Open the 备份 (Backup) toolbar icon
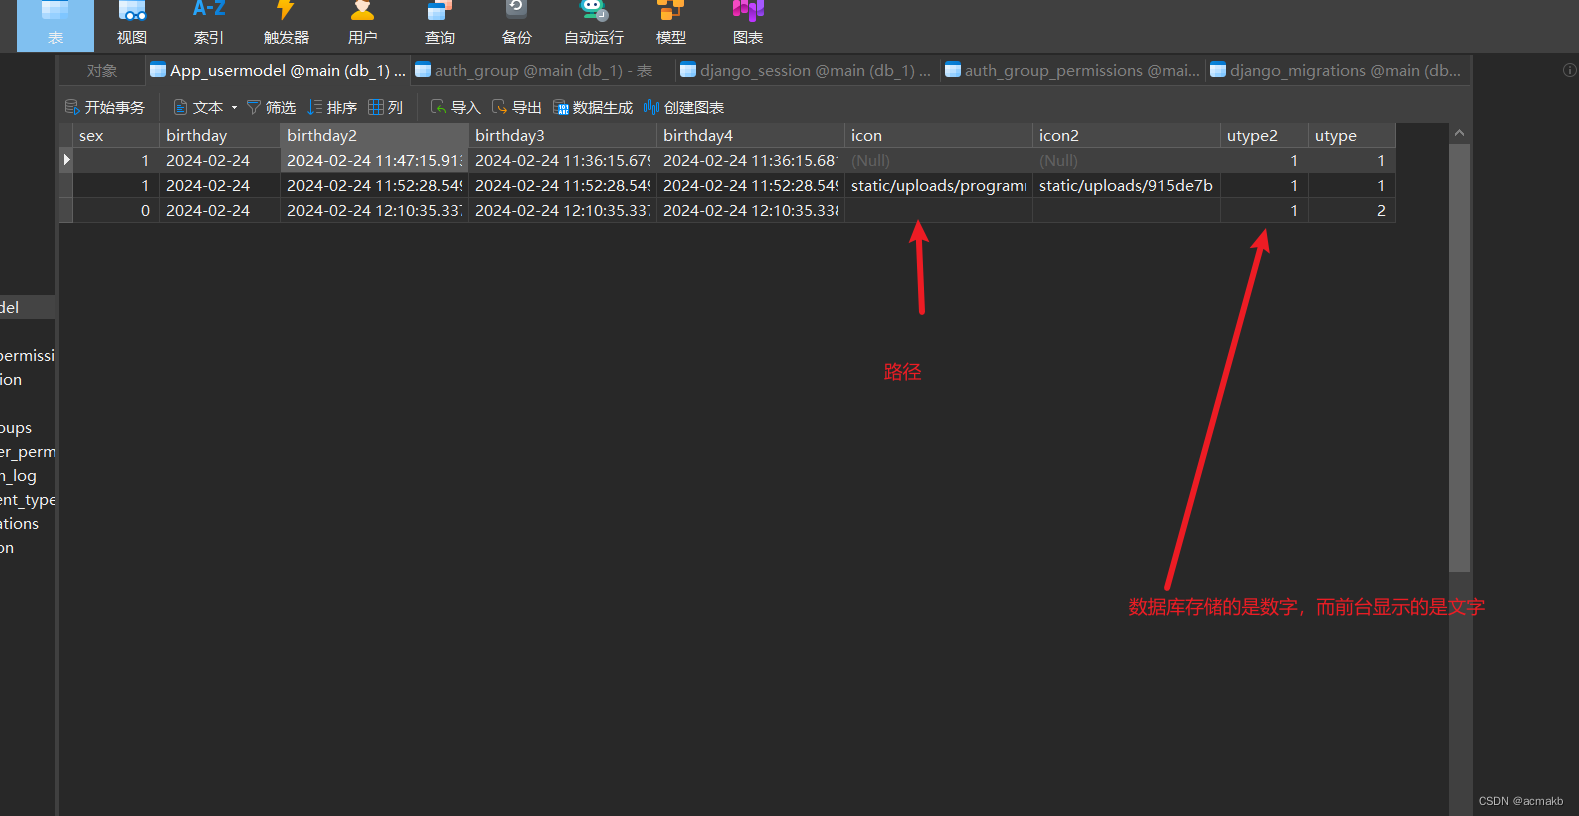The image size is (1579, 816). pos(517,25)
